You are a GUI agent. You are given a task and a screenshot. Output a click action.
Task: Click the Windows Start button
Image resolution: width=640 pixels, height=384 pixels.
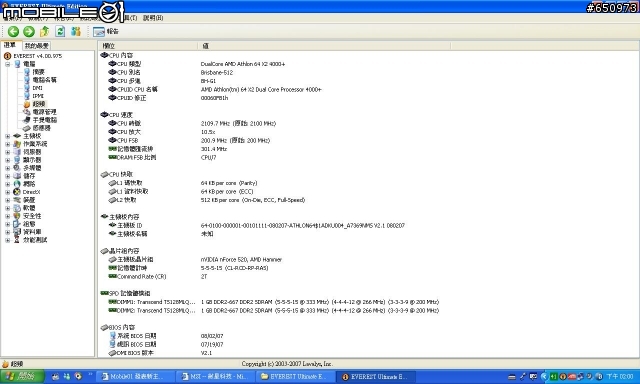pyautogui.click(x=22, y=376)
